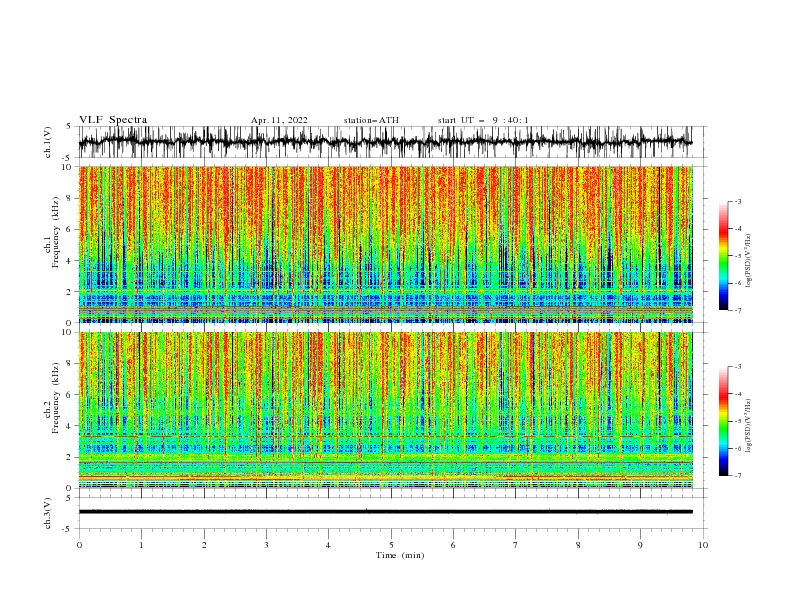Screen dimensions: 792x612
Task: Click the ch.2 PSD color bar
Action: click(723, 421)
